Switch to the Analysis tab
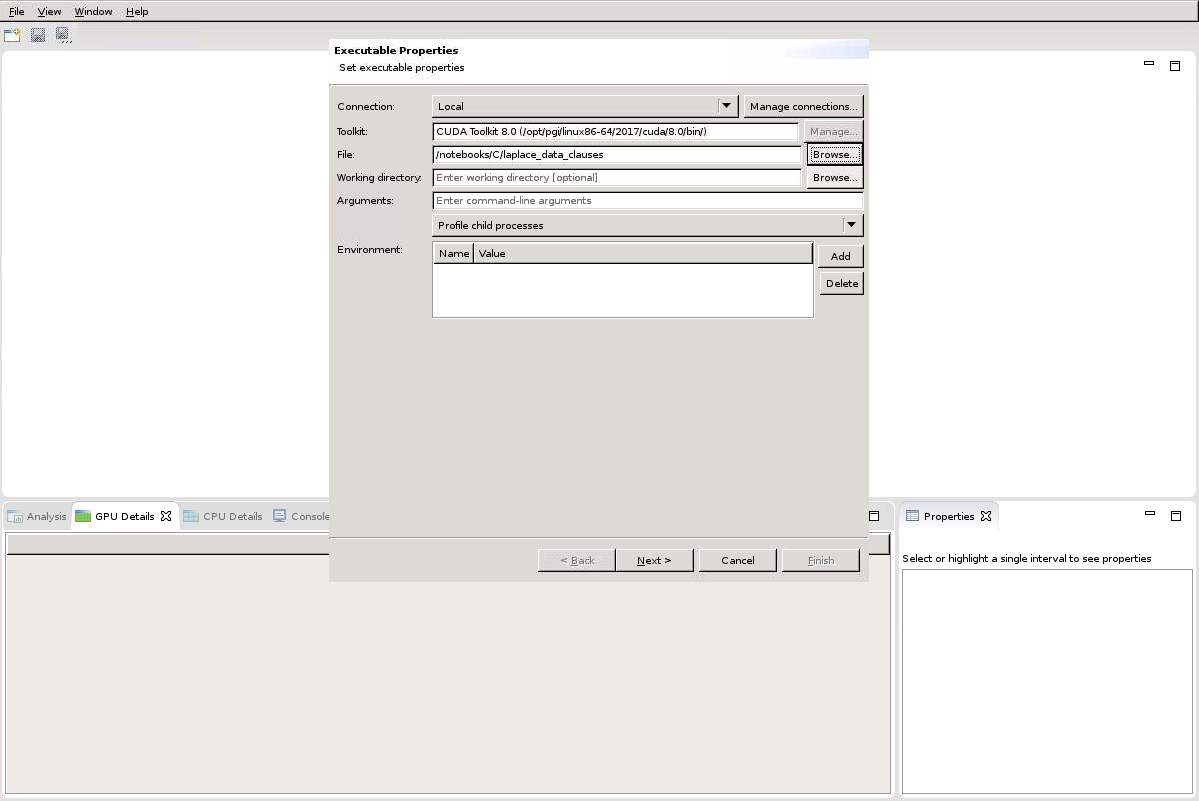This screenshot has height=801, width=1199. point(38,516)
